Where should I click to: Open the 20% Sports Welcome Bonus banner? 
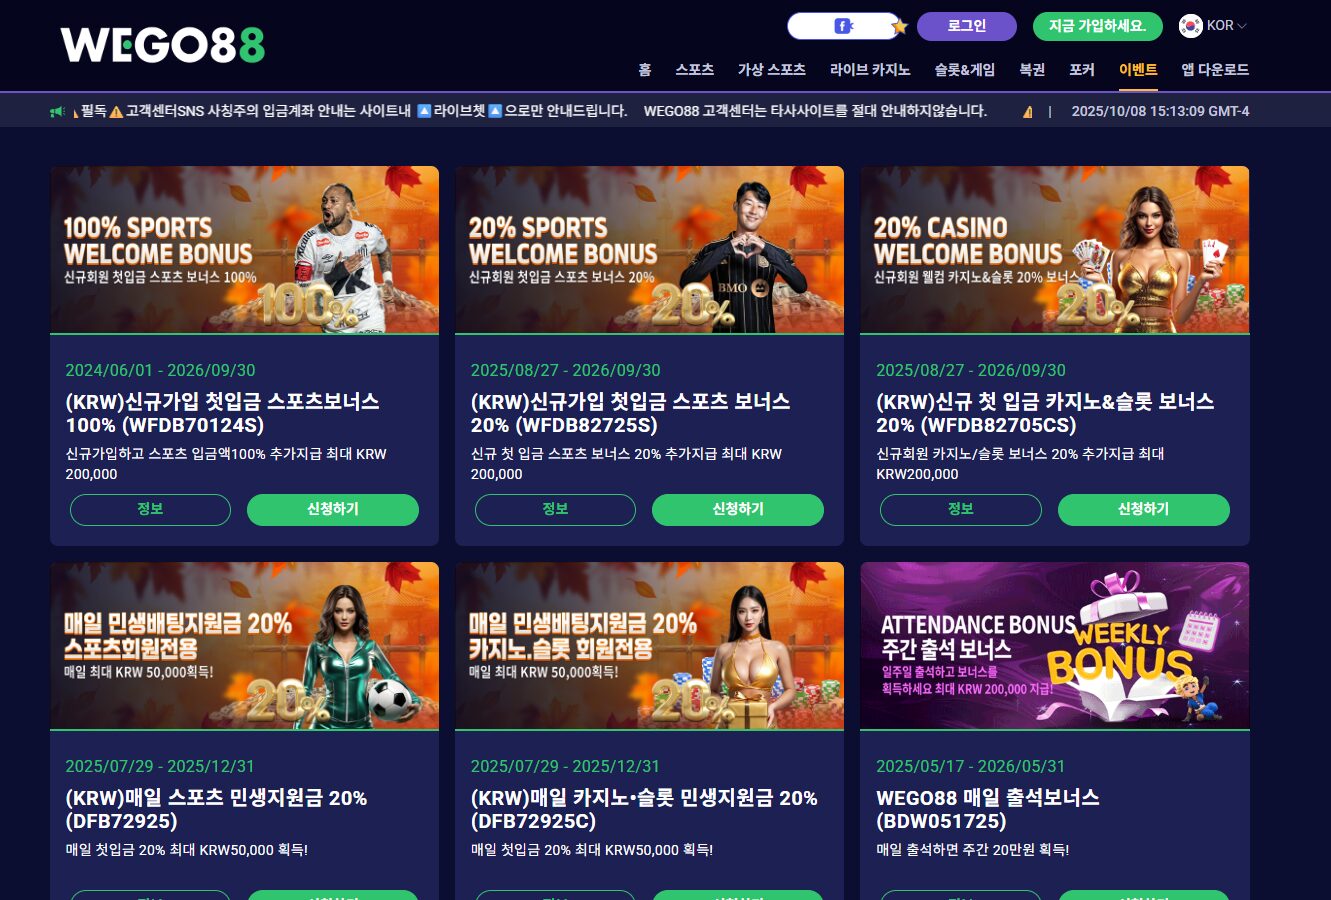pyautogui.click(x=649, y=249)
